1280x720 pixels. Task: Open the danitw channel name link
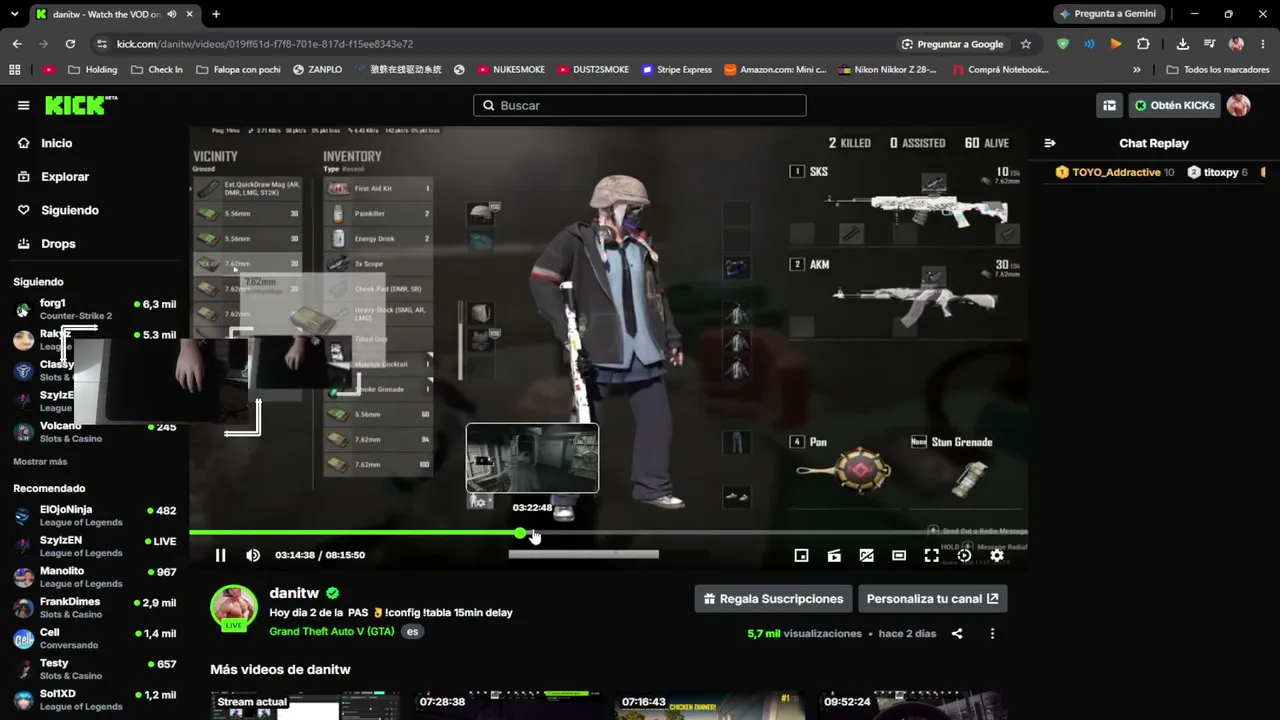click(294, 593)
